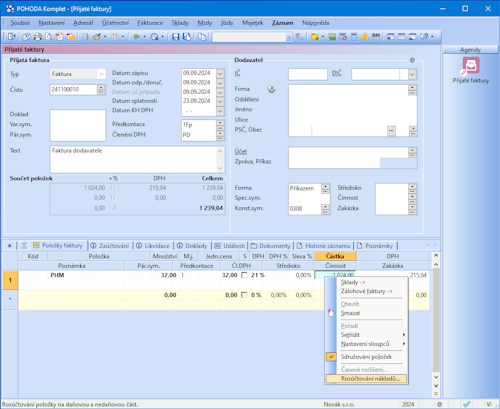Click the help question mark toolbar icon
500x409 pixels.
pyautogui.click(x=424, y=37)
